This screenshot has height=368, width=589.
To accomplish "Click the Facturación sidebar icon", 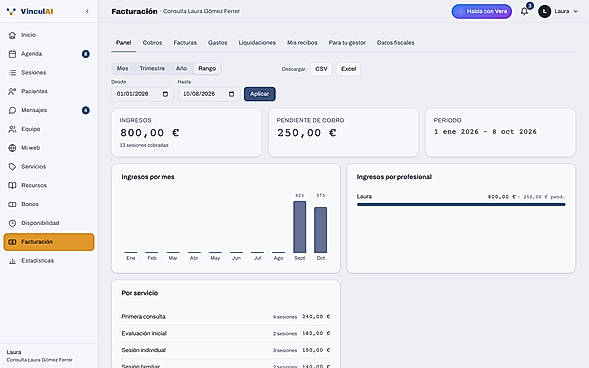I will click(12, 242).
